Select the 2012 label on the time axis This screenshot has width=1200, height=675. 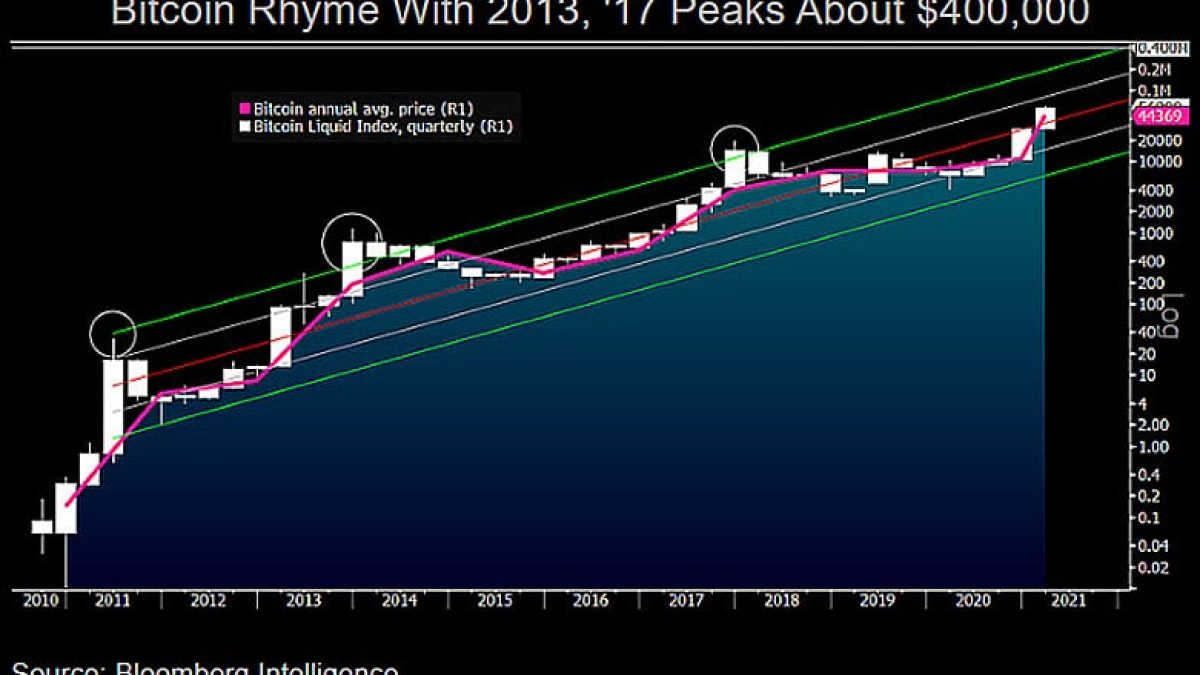(x=207, y=601)
